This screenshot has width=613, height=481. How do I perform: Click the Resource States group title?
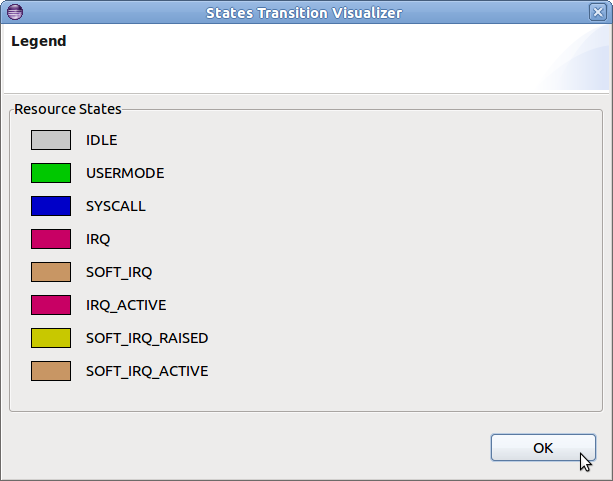click(68, 108)
